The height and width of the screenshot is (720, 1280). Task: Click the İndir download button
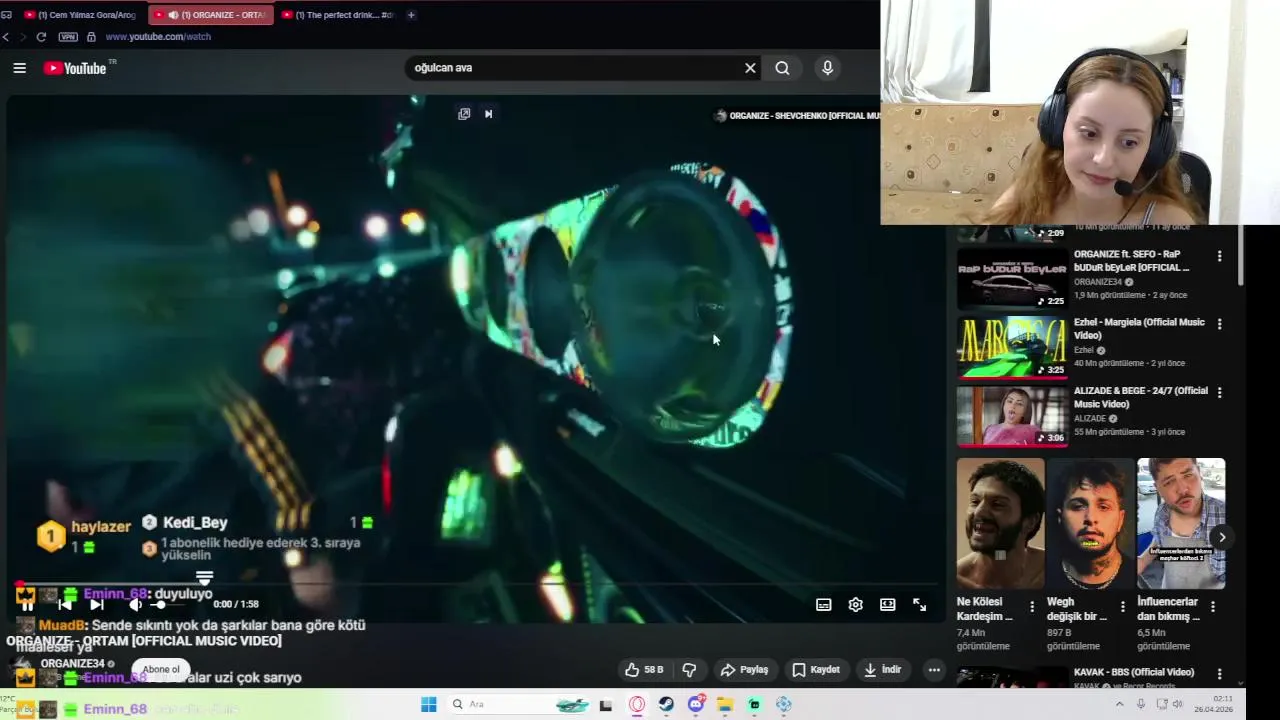point(883,670)
